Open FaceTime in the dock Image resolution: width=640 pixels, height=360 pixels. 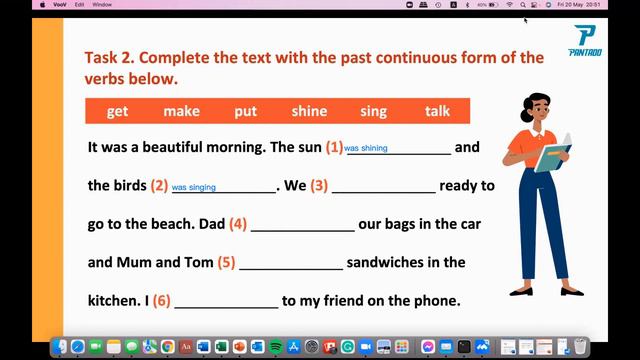pos(96,347)
